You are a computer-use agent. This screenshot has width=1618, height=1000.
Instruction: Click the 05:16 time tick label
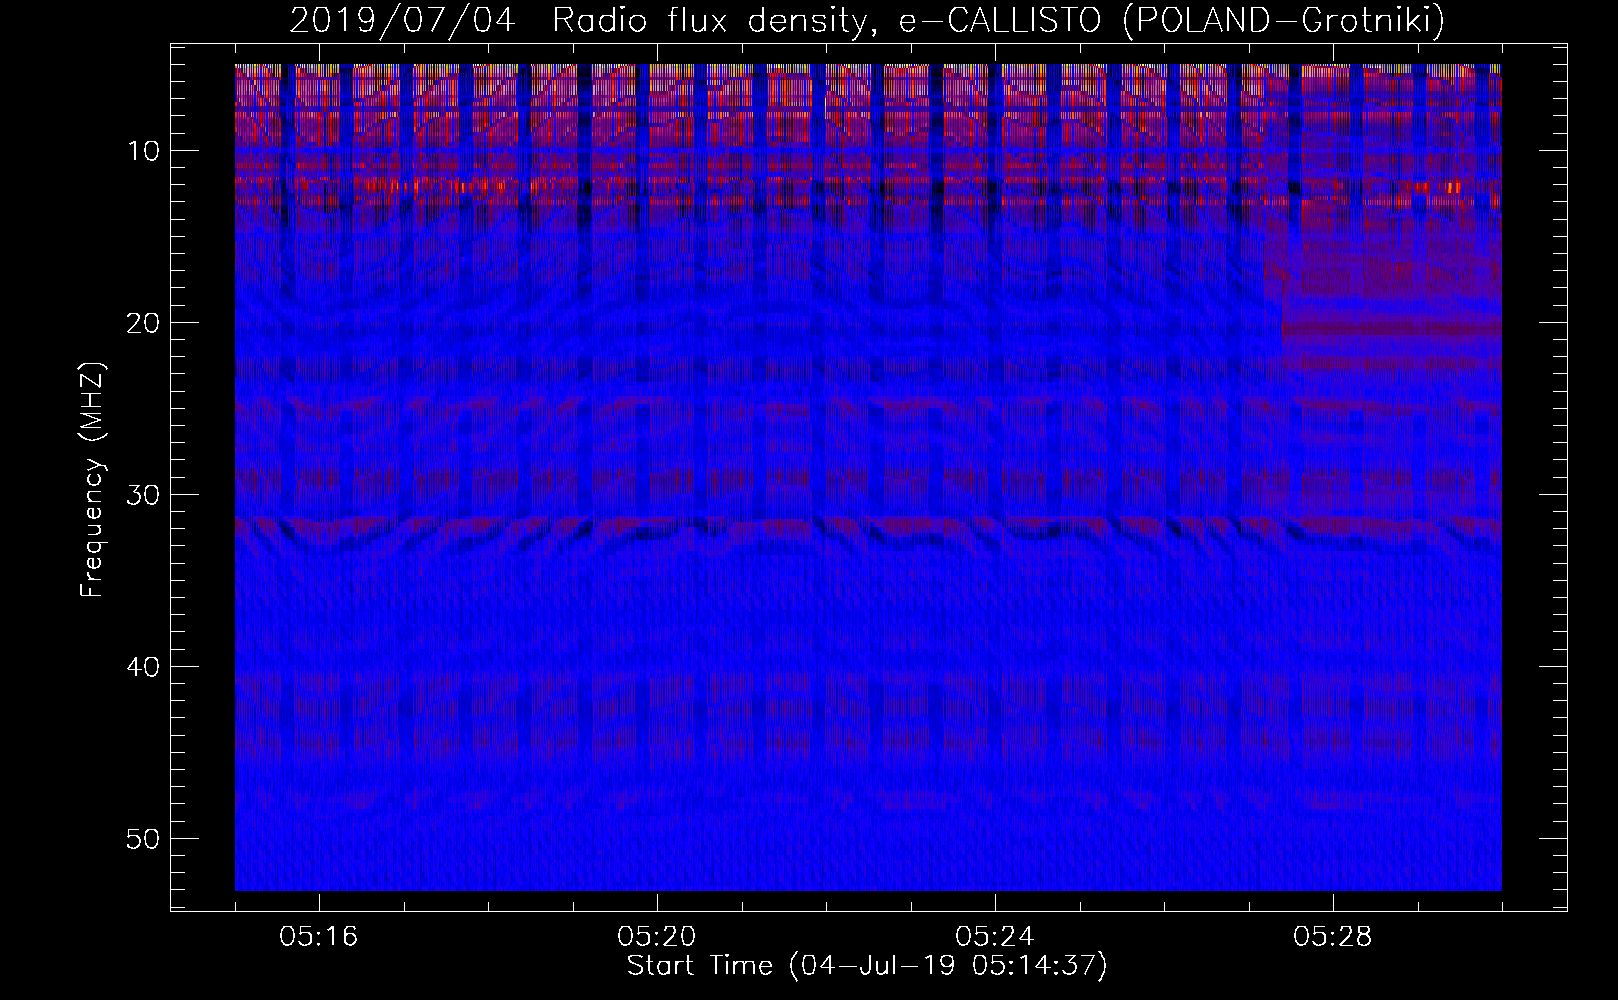(319, 937)
